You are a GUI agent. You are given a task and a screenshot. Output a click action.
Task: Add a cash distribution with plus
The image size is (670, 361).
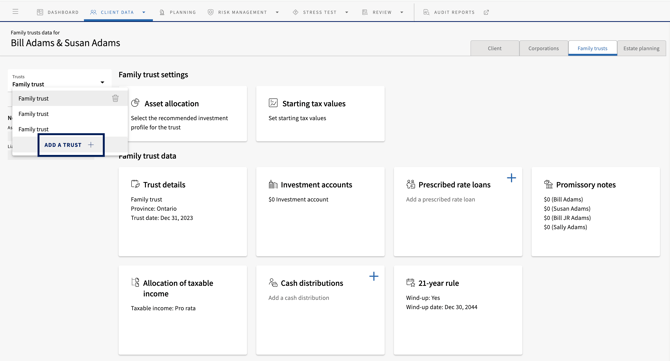pos(374,276)
